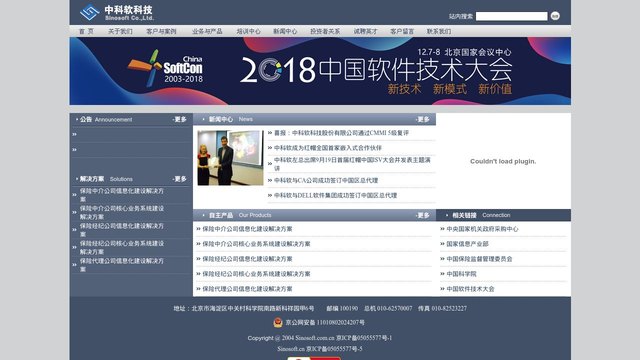This screenshot has width=640, height=360.
Task: Click the round search submit button
Action: tap(555, 16)
